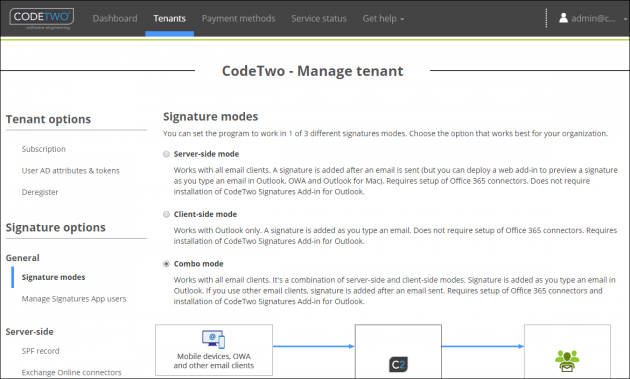The width and height of the screenshot is (630, 379).
Task: Click the mobile devices and OWA icon
Action: pyautogui.click(x=213, y=339)
